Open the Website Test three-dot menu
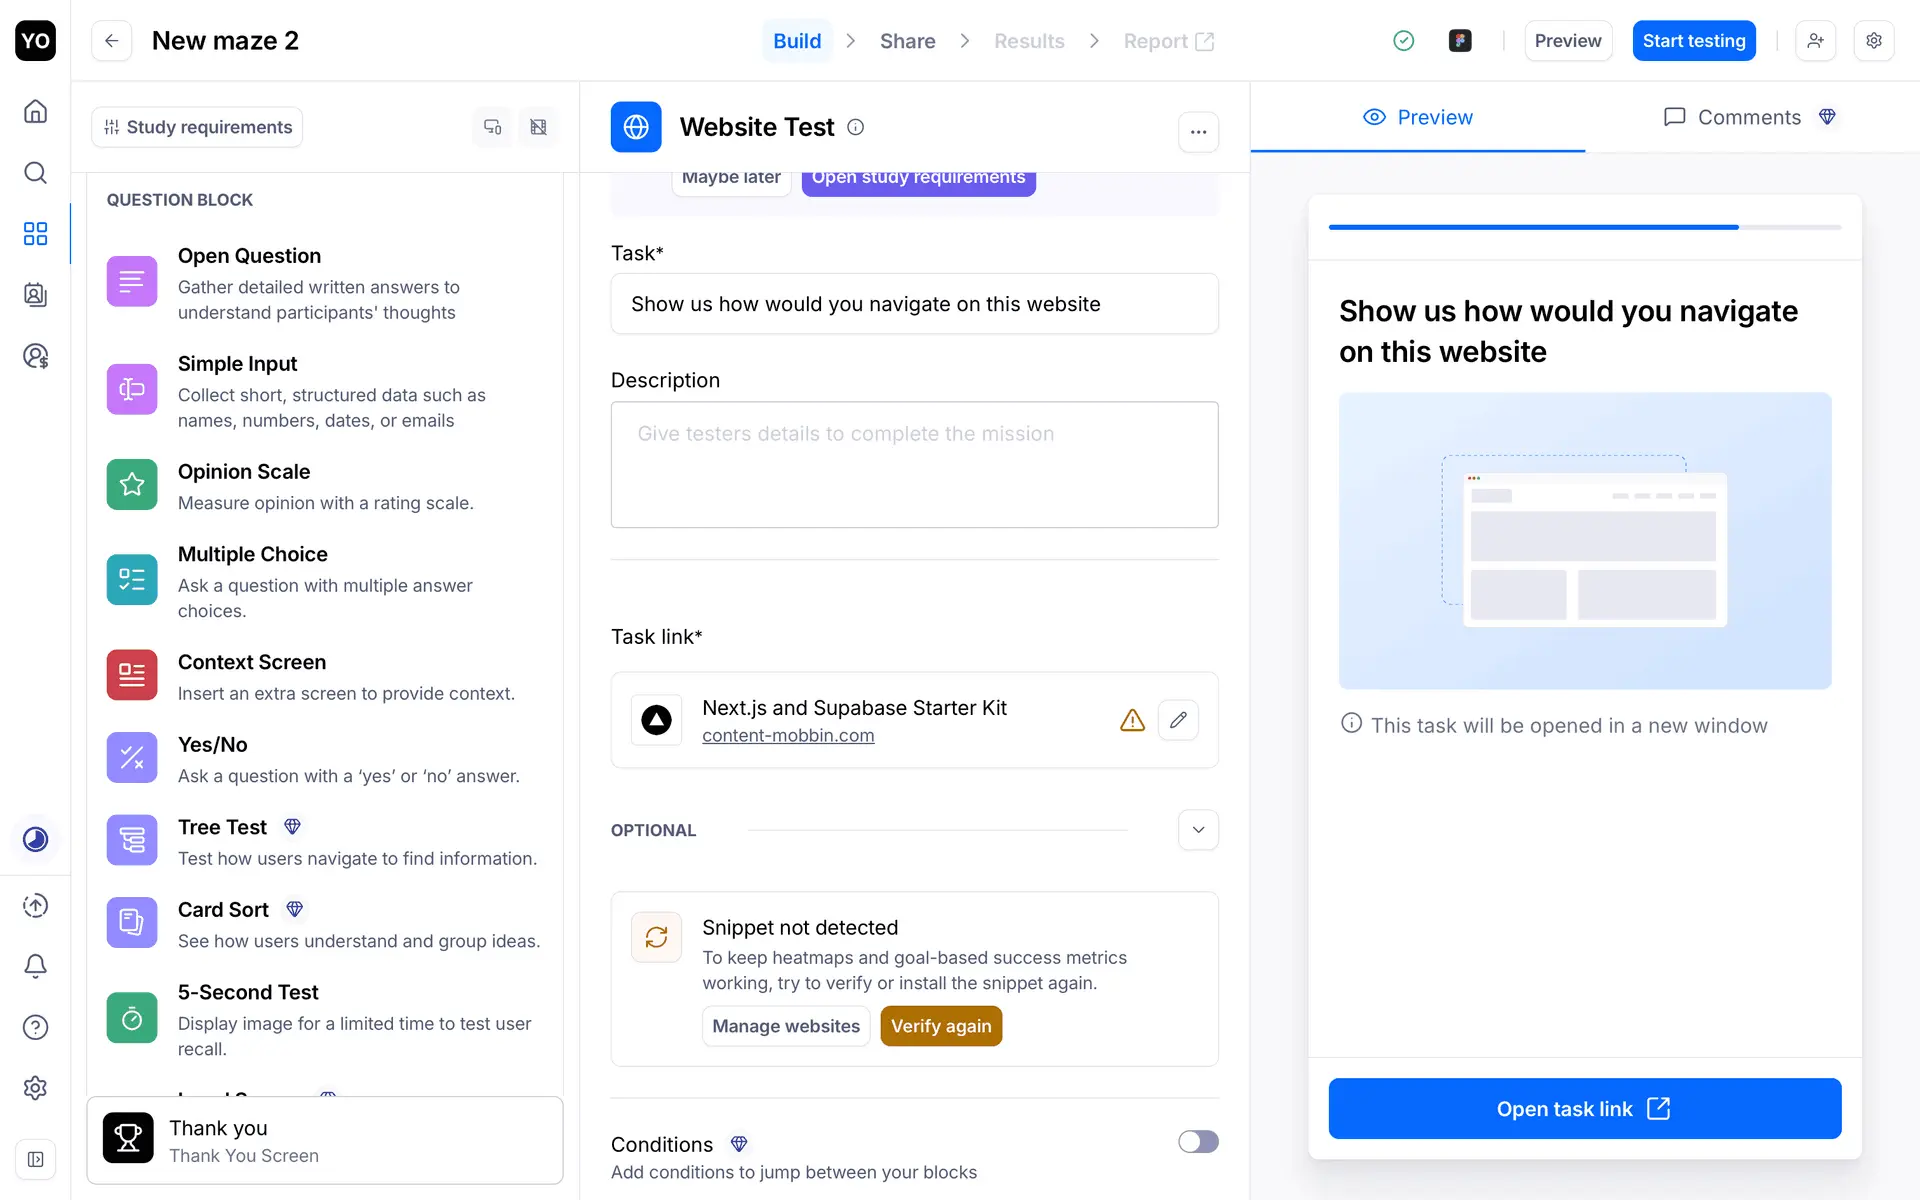The image size is (1920, 1200). tap(1198, 132)
